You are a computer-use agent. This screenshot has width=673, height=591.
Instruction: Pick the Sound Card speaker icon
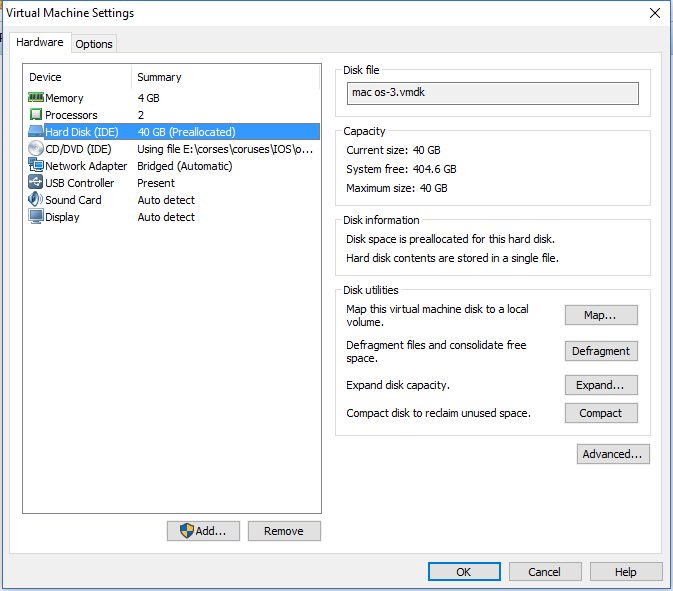point(36,199)
